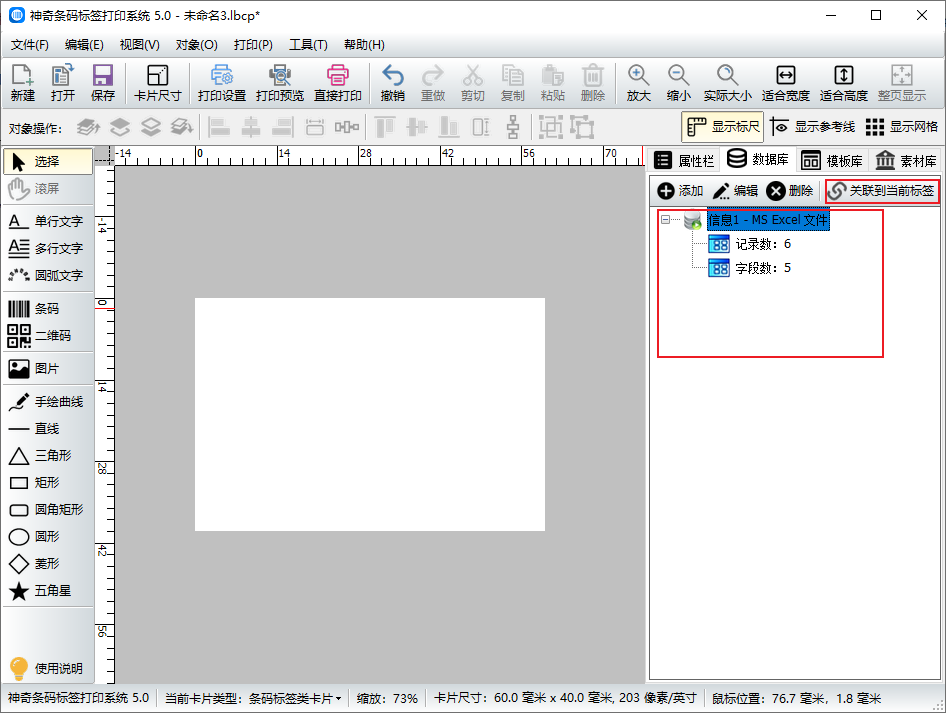
Task: Collapse the 信息1 database tree node
Action: click(x=665, y=220)
